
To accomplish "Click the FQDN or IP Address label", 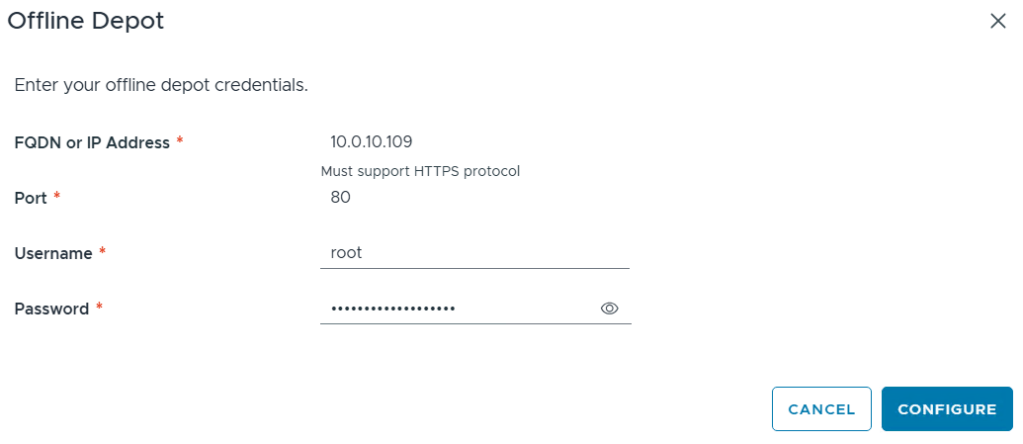I will [x=92, y=142].
